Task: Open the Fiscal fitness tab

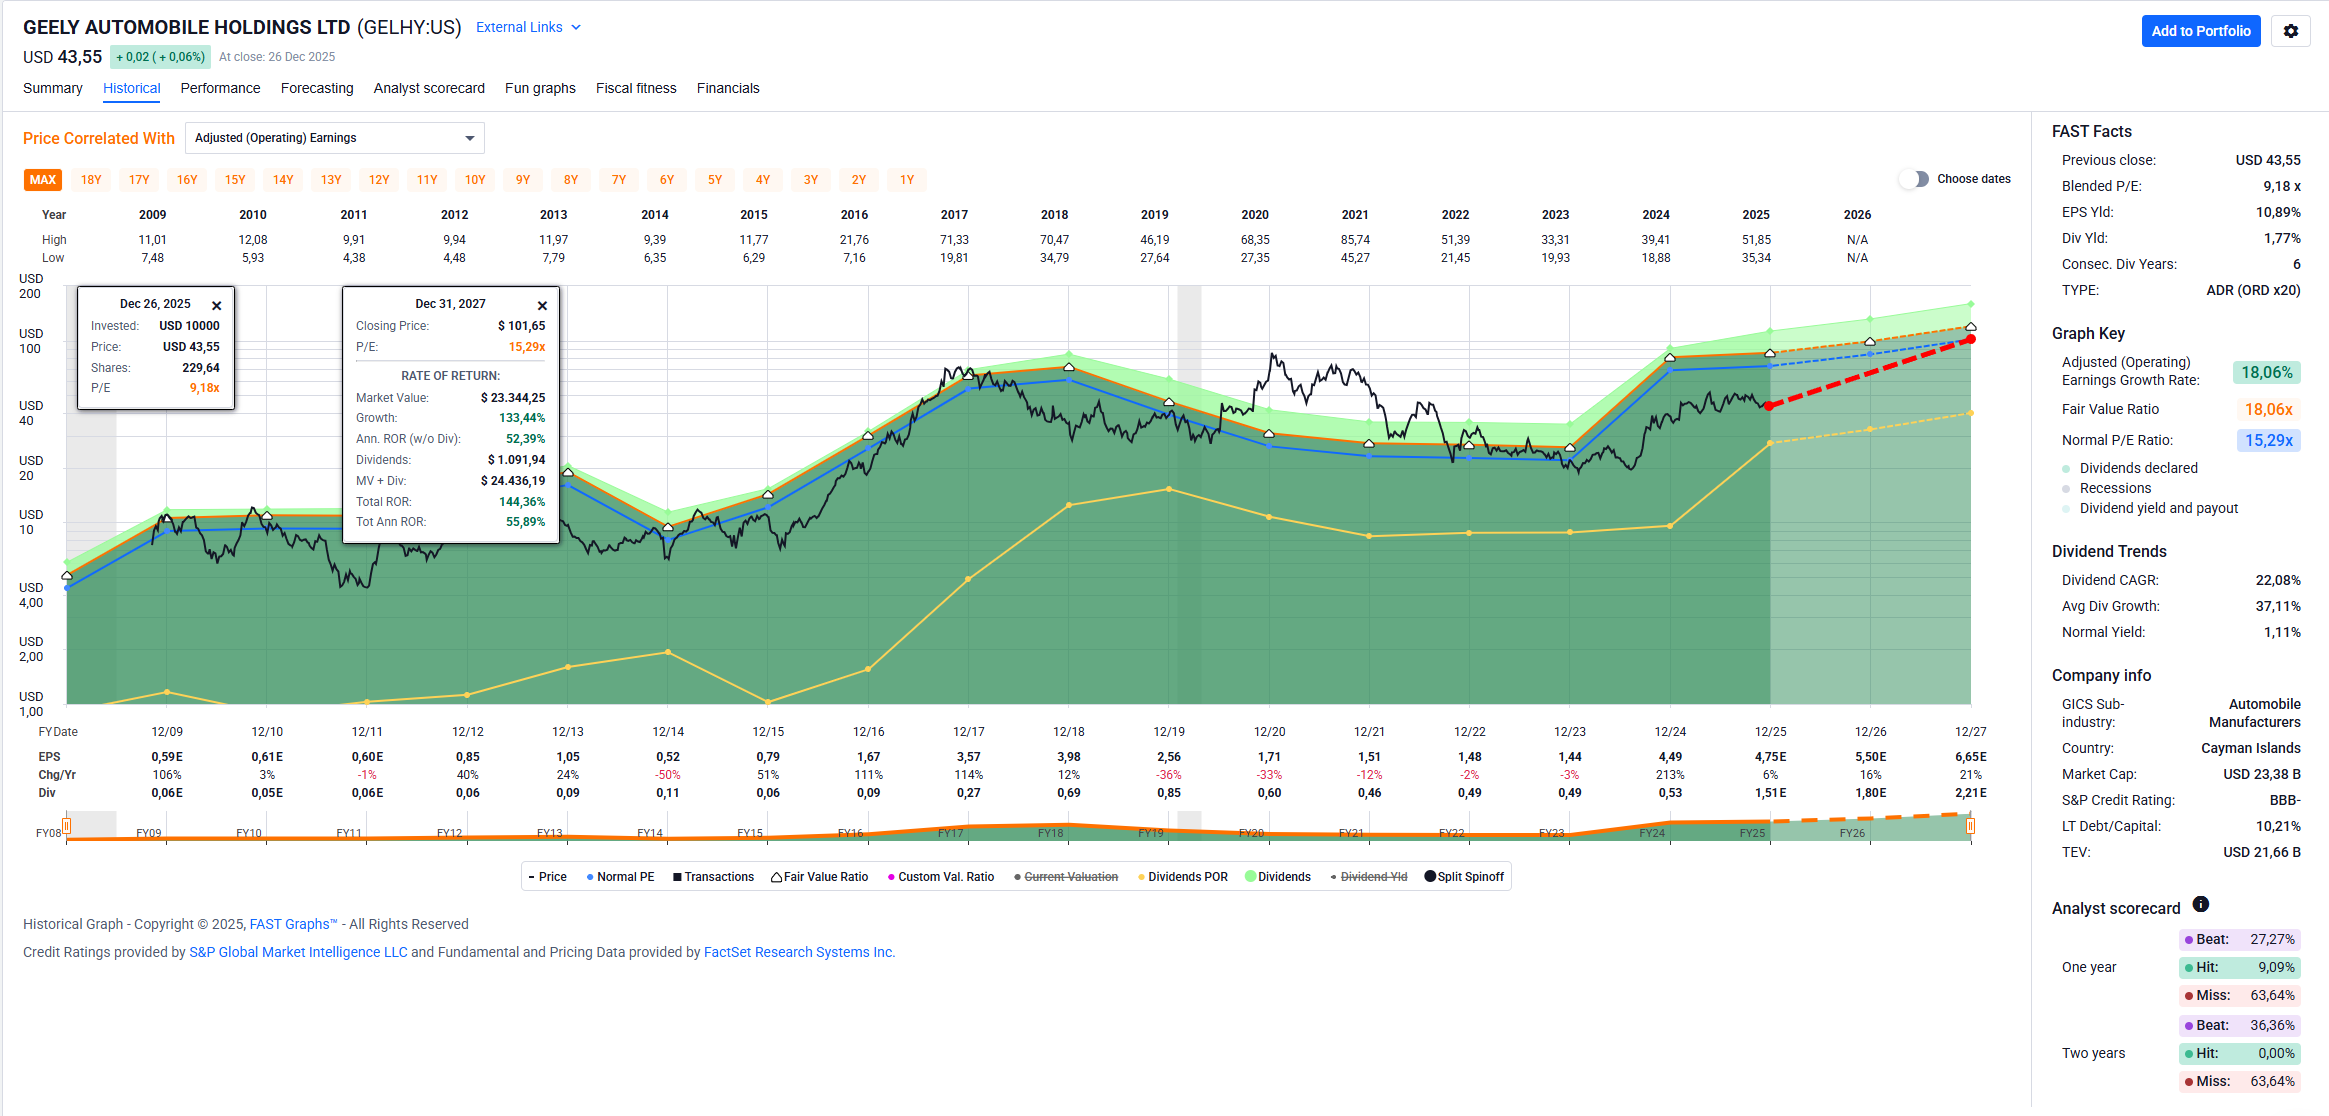Action: click(x=636, y=88)
